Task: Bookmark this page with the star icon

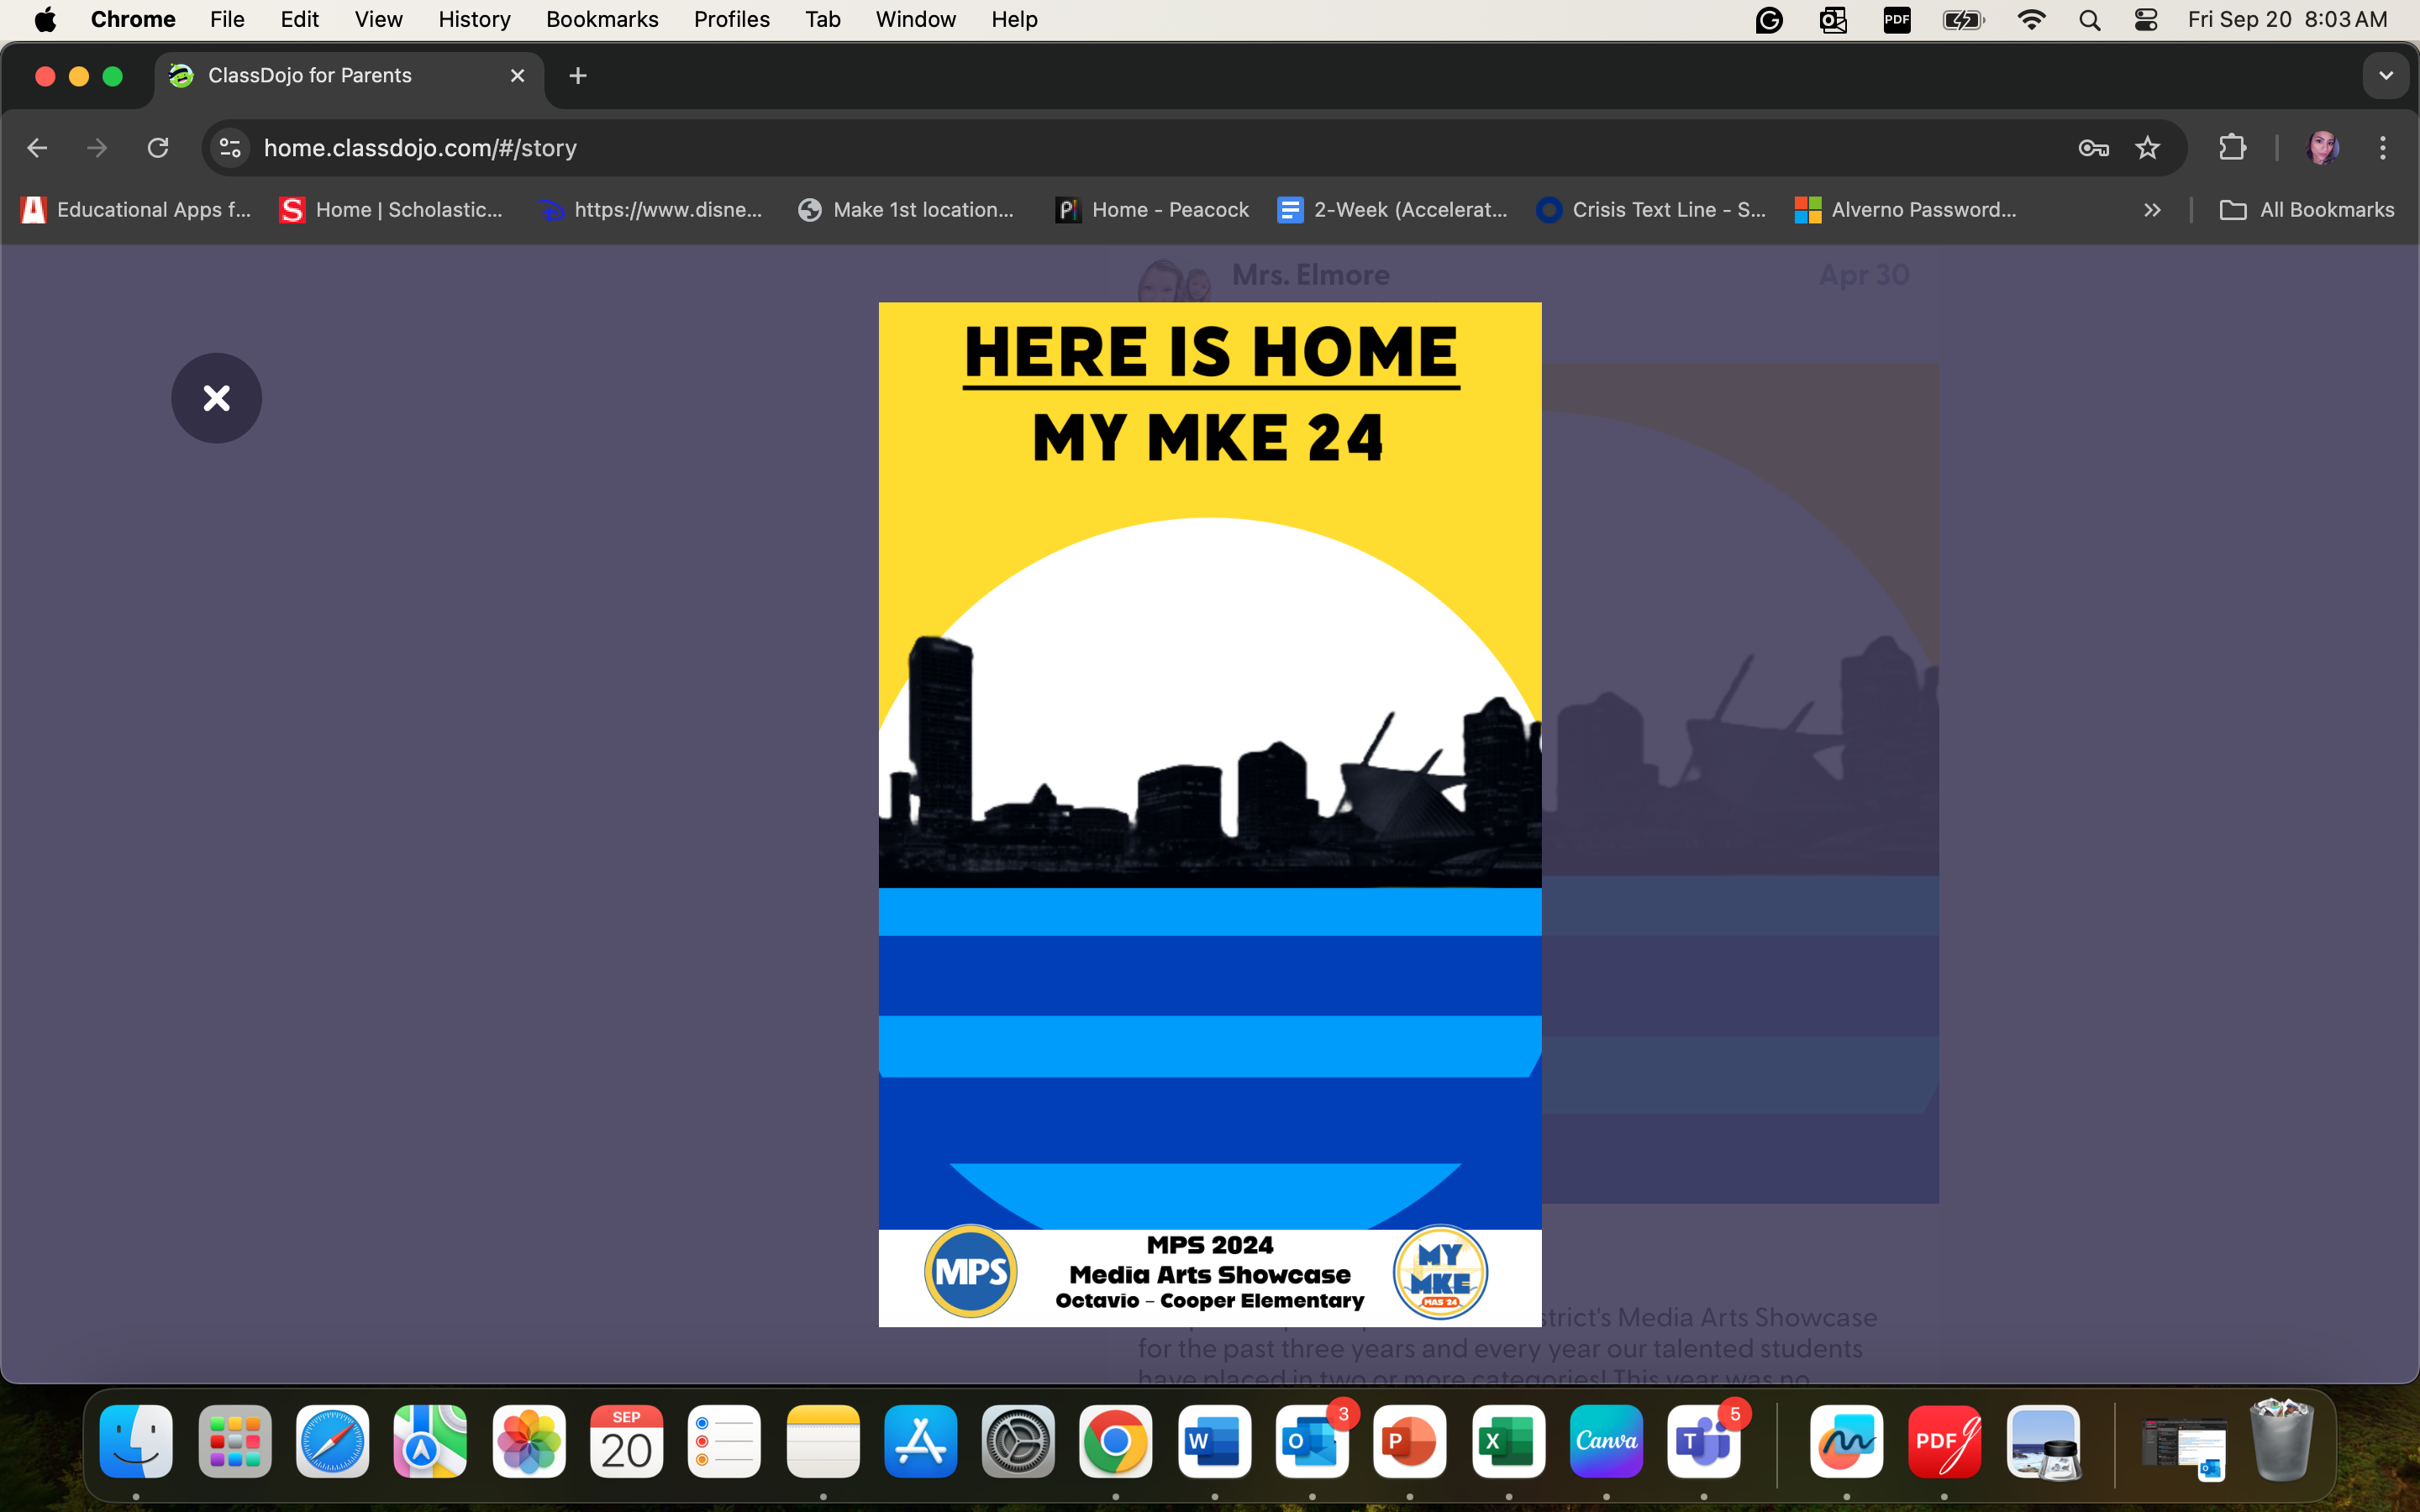Action: [2147, 148]
